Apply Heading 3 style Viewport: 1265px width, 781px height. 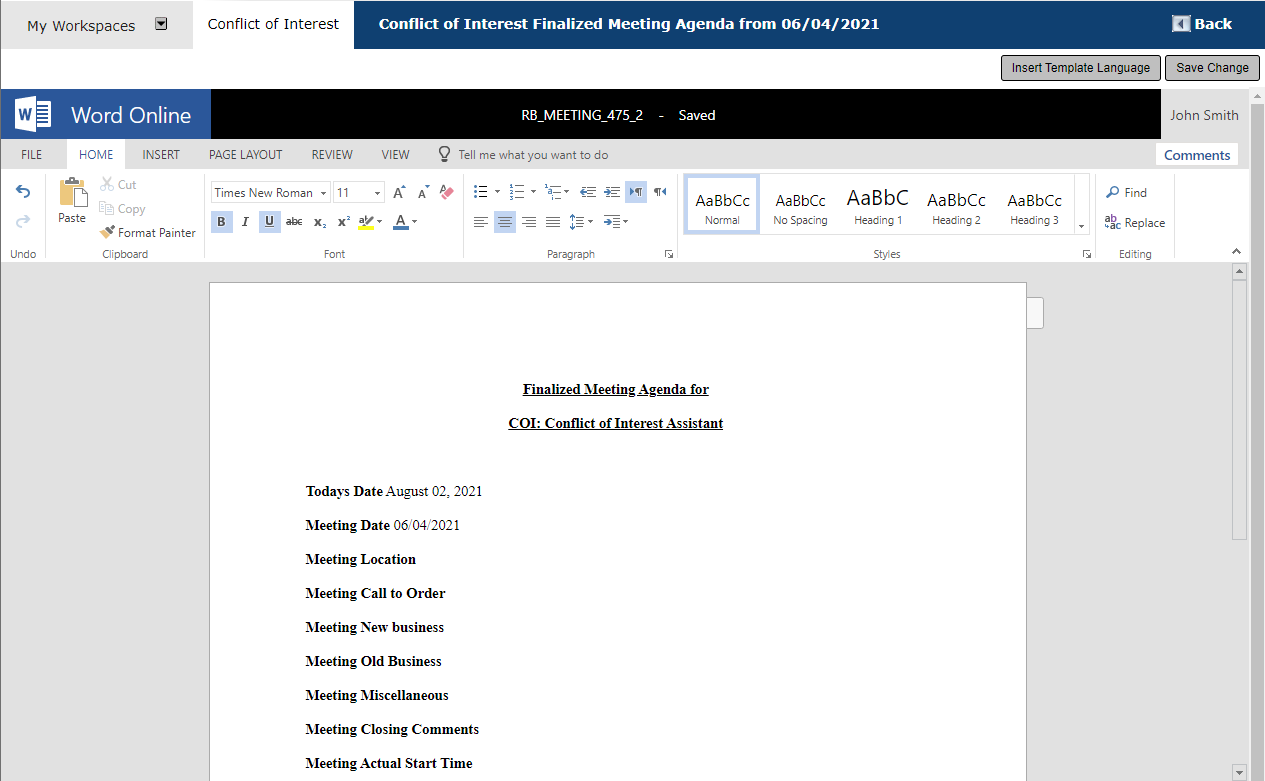[1035, 206]
